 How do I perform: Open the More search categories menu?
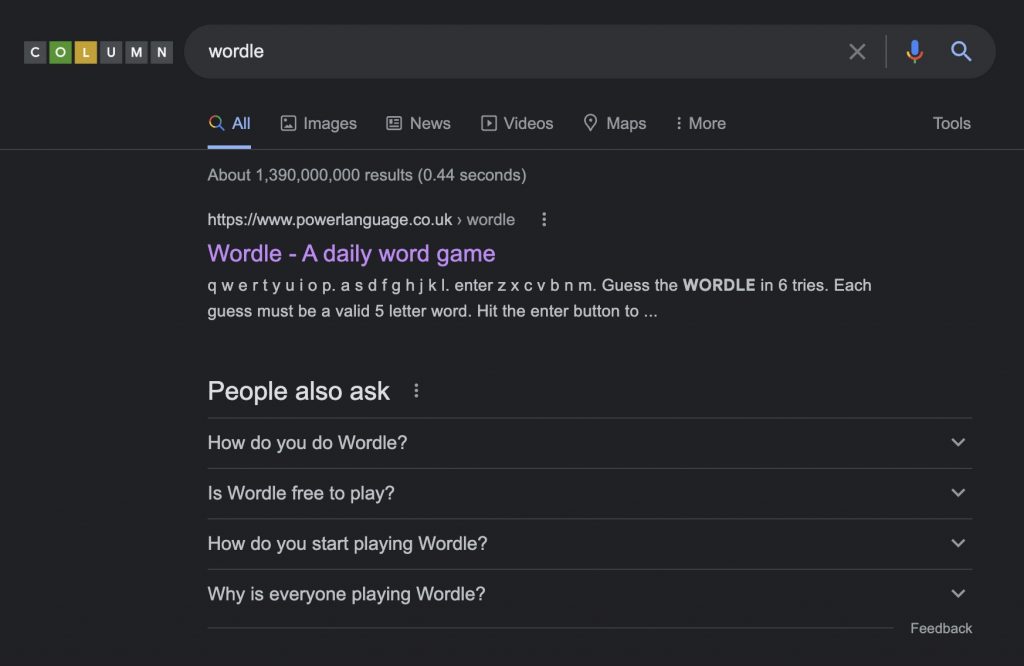pos(700,123)
